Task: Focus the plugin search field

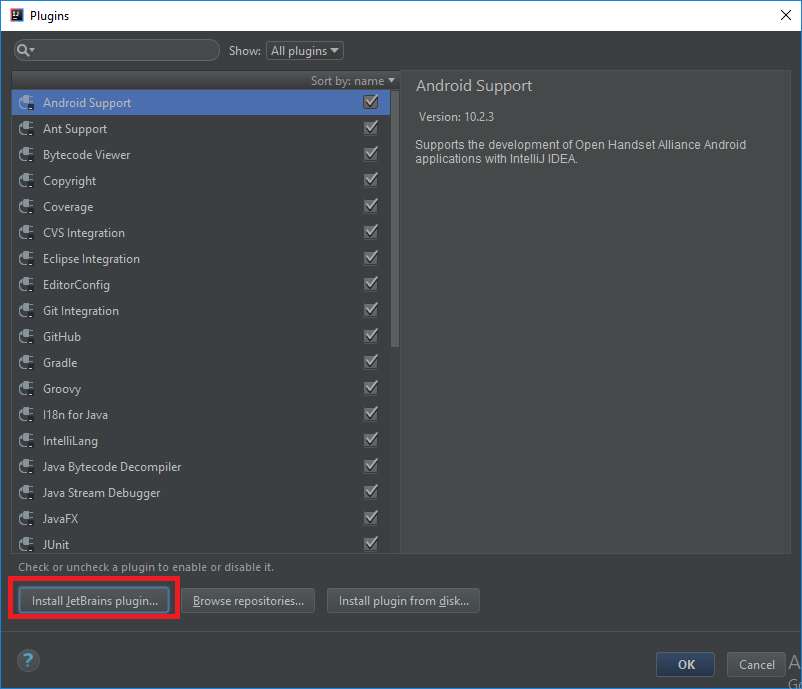Action: [117, 50]
